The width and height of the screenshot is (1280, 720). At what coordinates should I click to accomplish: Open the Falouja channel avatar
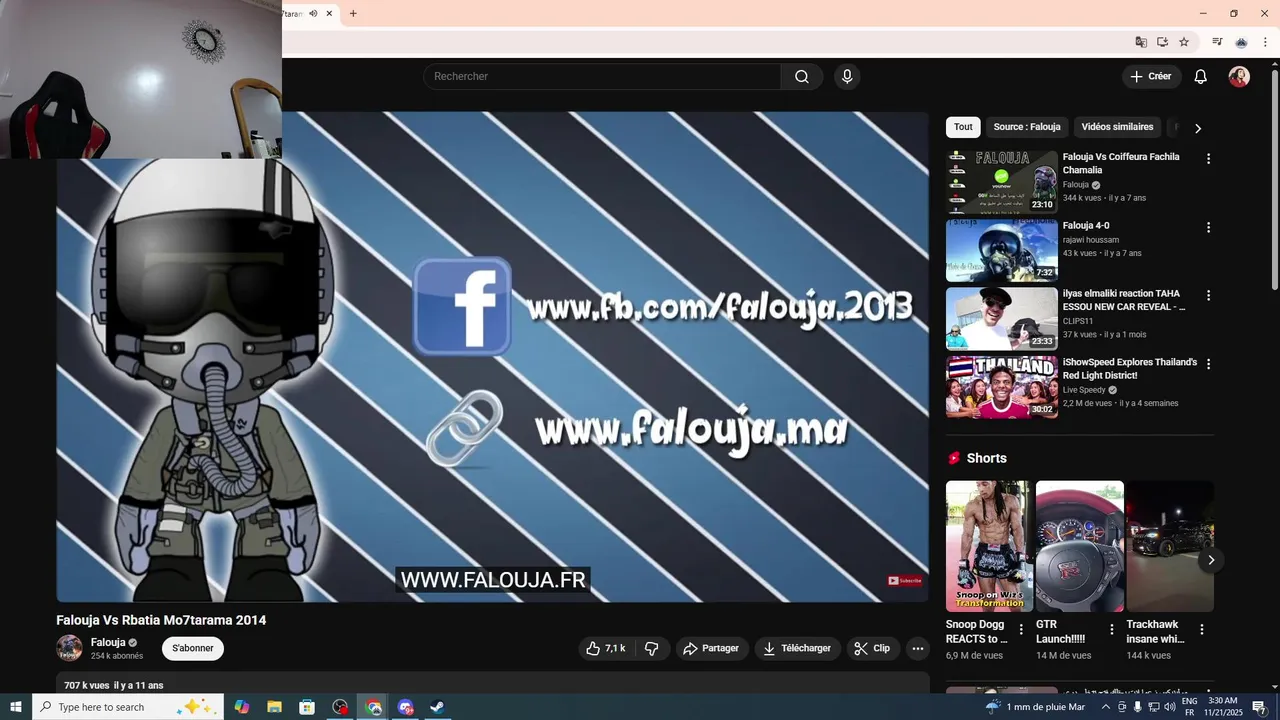pos(69,648)
